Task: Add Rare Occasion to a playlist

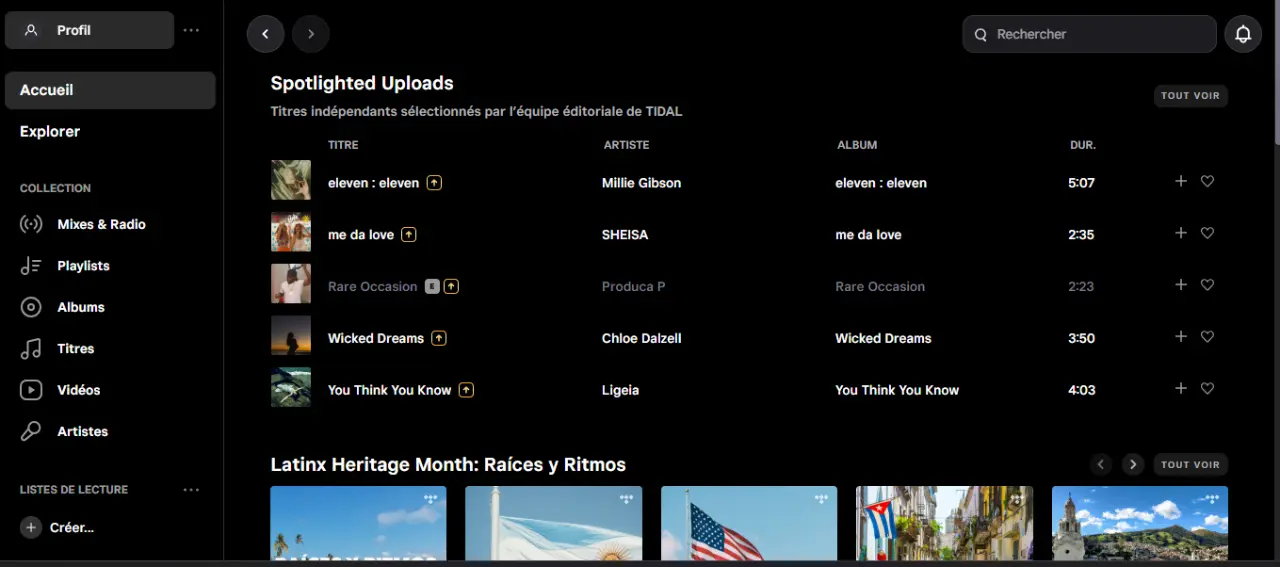Action: pos(1181,285)
